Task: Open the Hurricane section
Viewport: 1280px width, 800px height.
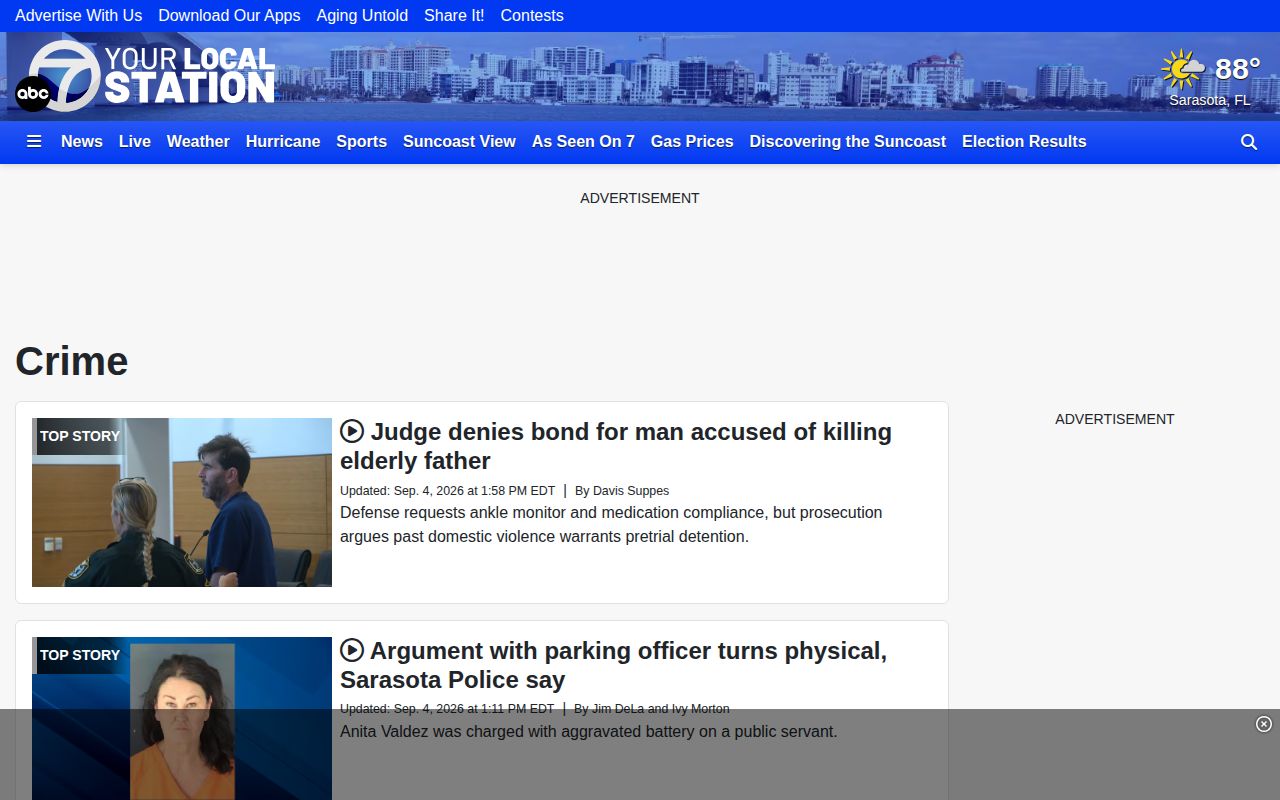Action: coord(283,141)
